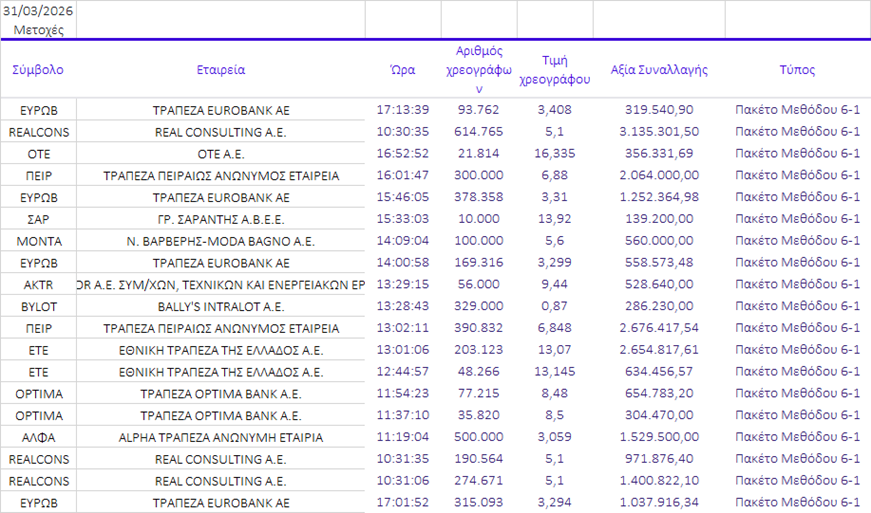
Task: Select the date cell 31/03/2026
Action: pos(38,11)
